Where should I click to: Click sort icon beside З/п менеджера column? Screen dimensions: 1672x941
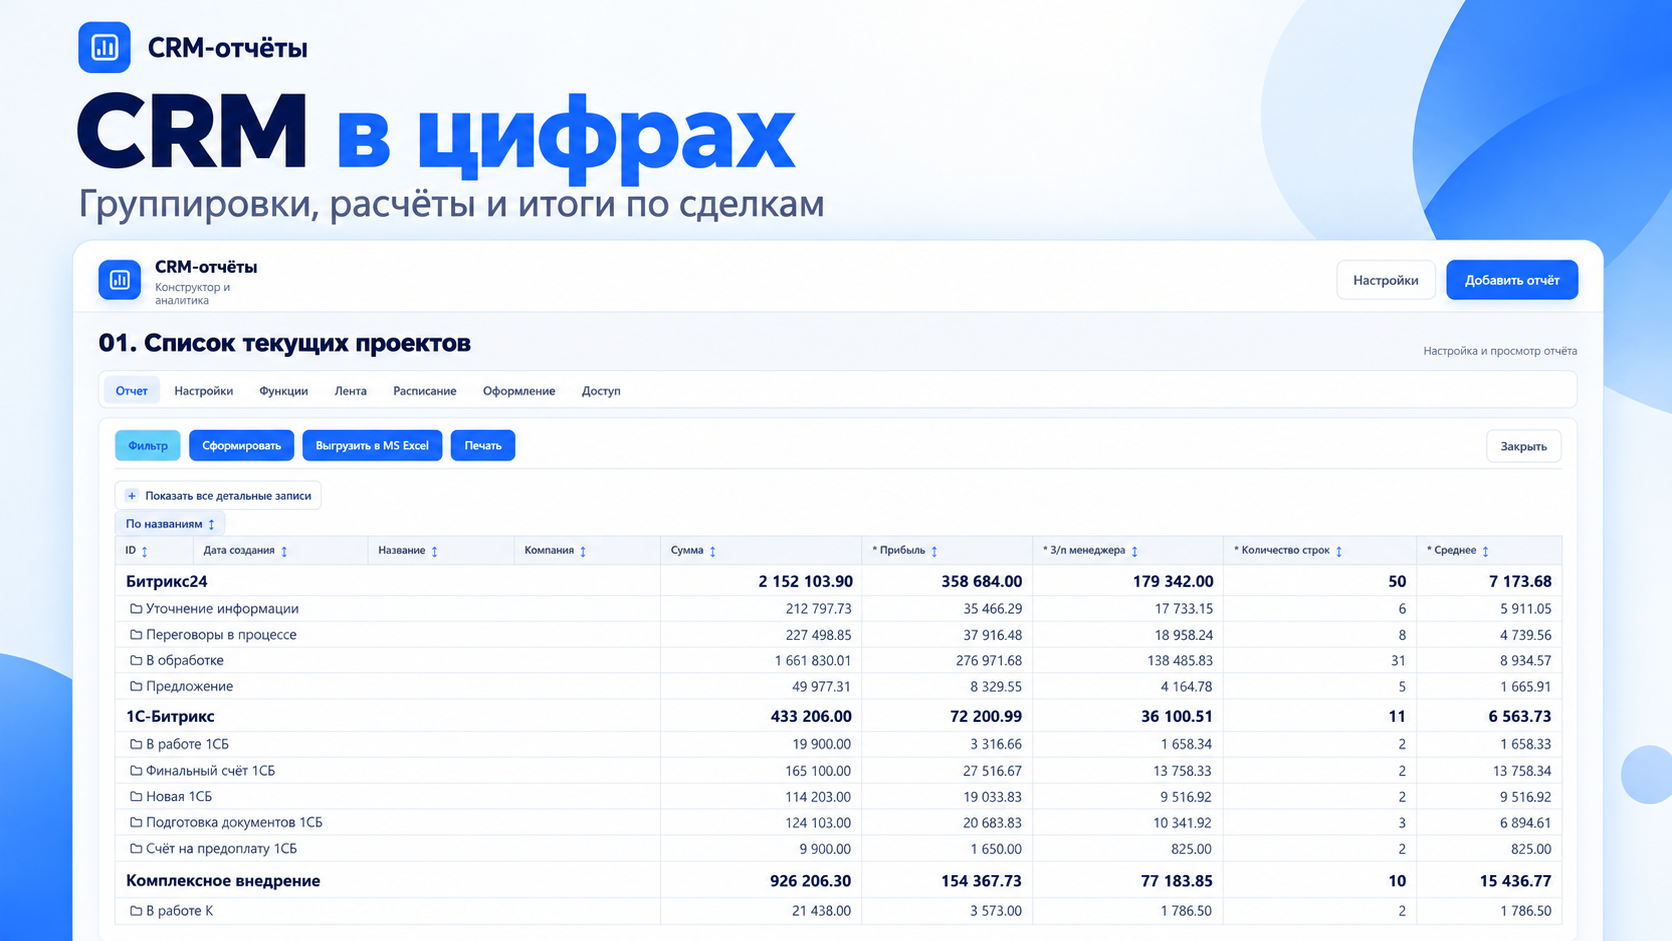tap(1134, 551)
